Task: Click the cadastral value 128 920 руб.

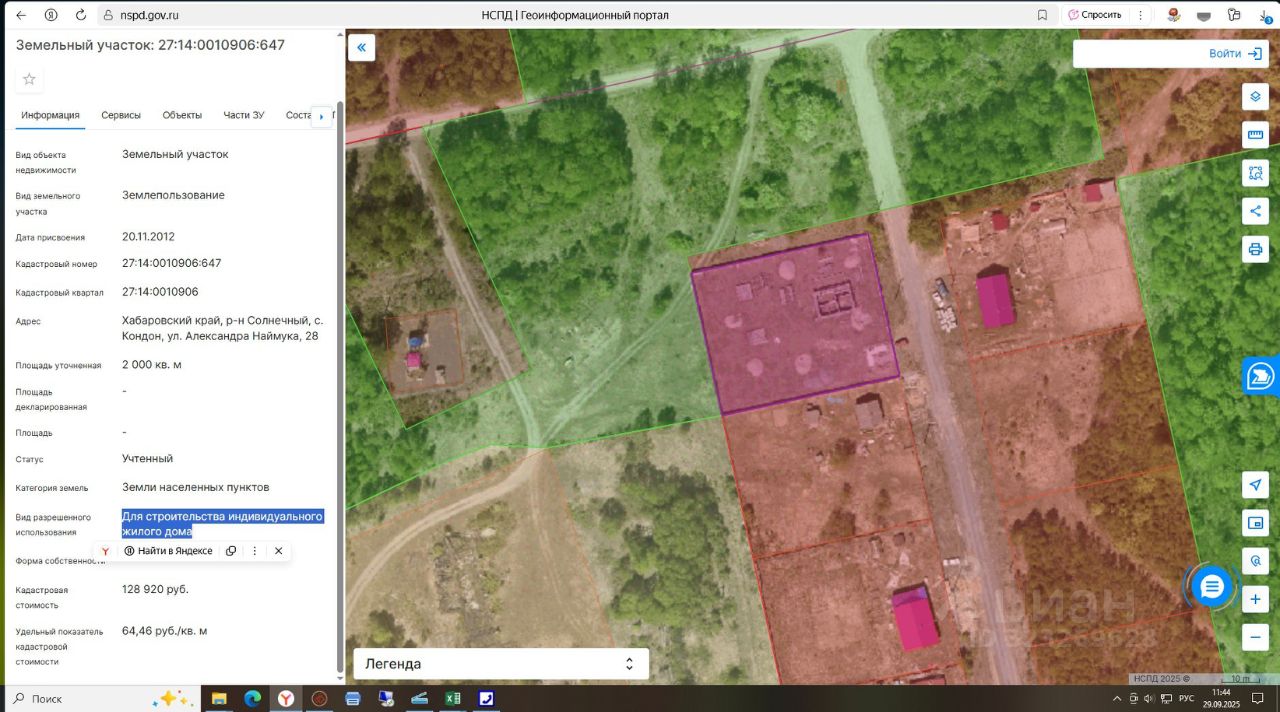Action: tap(155, 590)
